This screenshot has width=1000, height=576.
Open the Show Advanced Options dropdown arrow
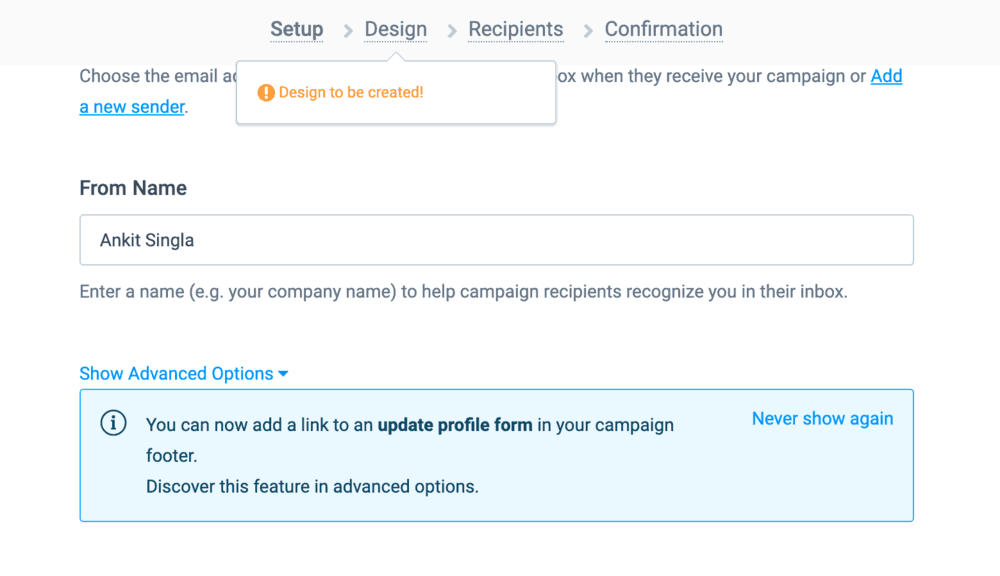click(x=284, y=373)
